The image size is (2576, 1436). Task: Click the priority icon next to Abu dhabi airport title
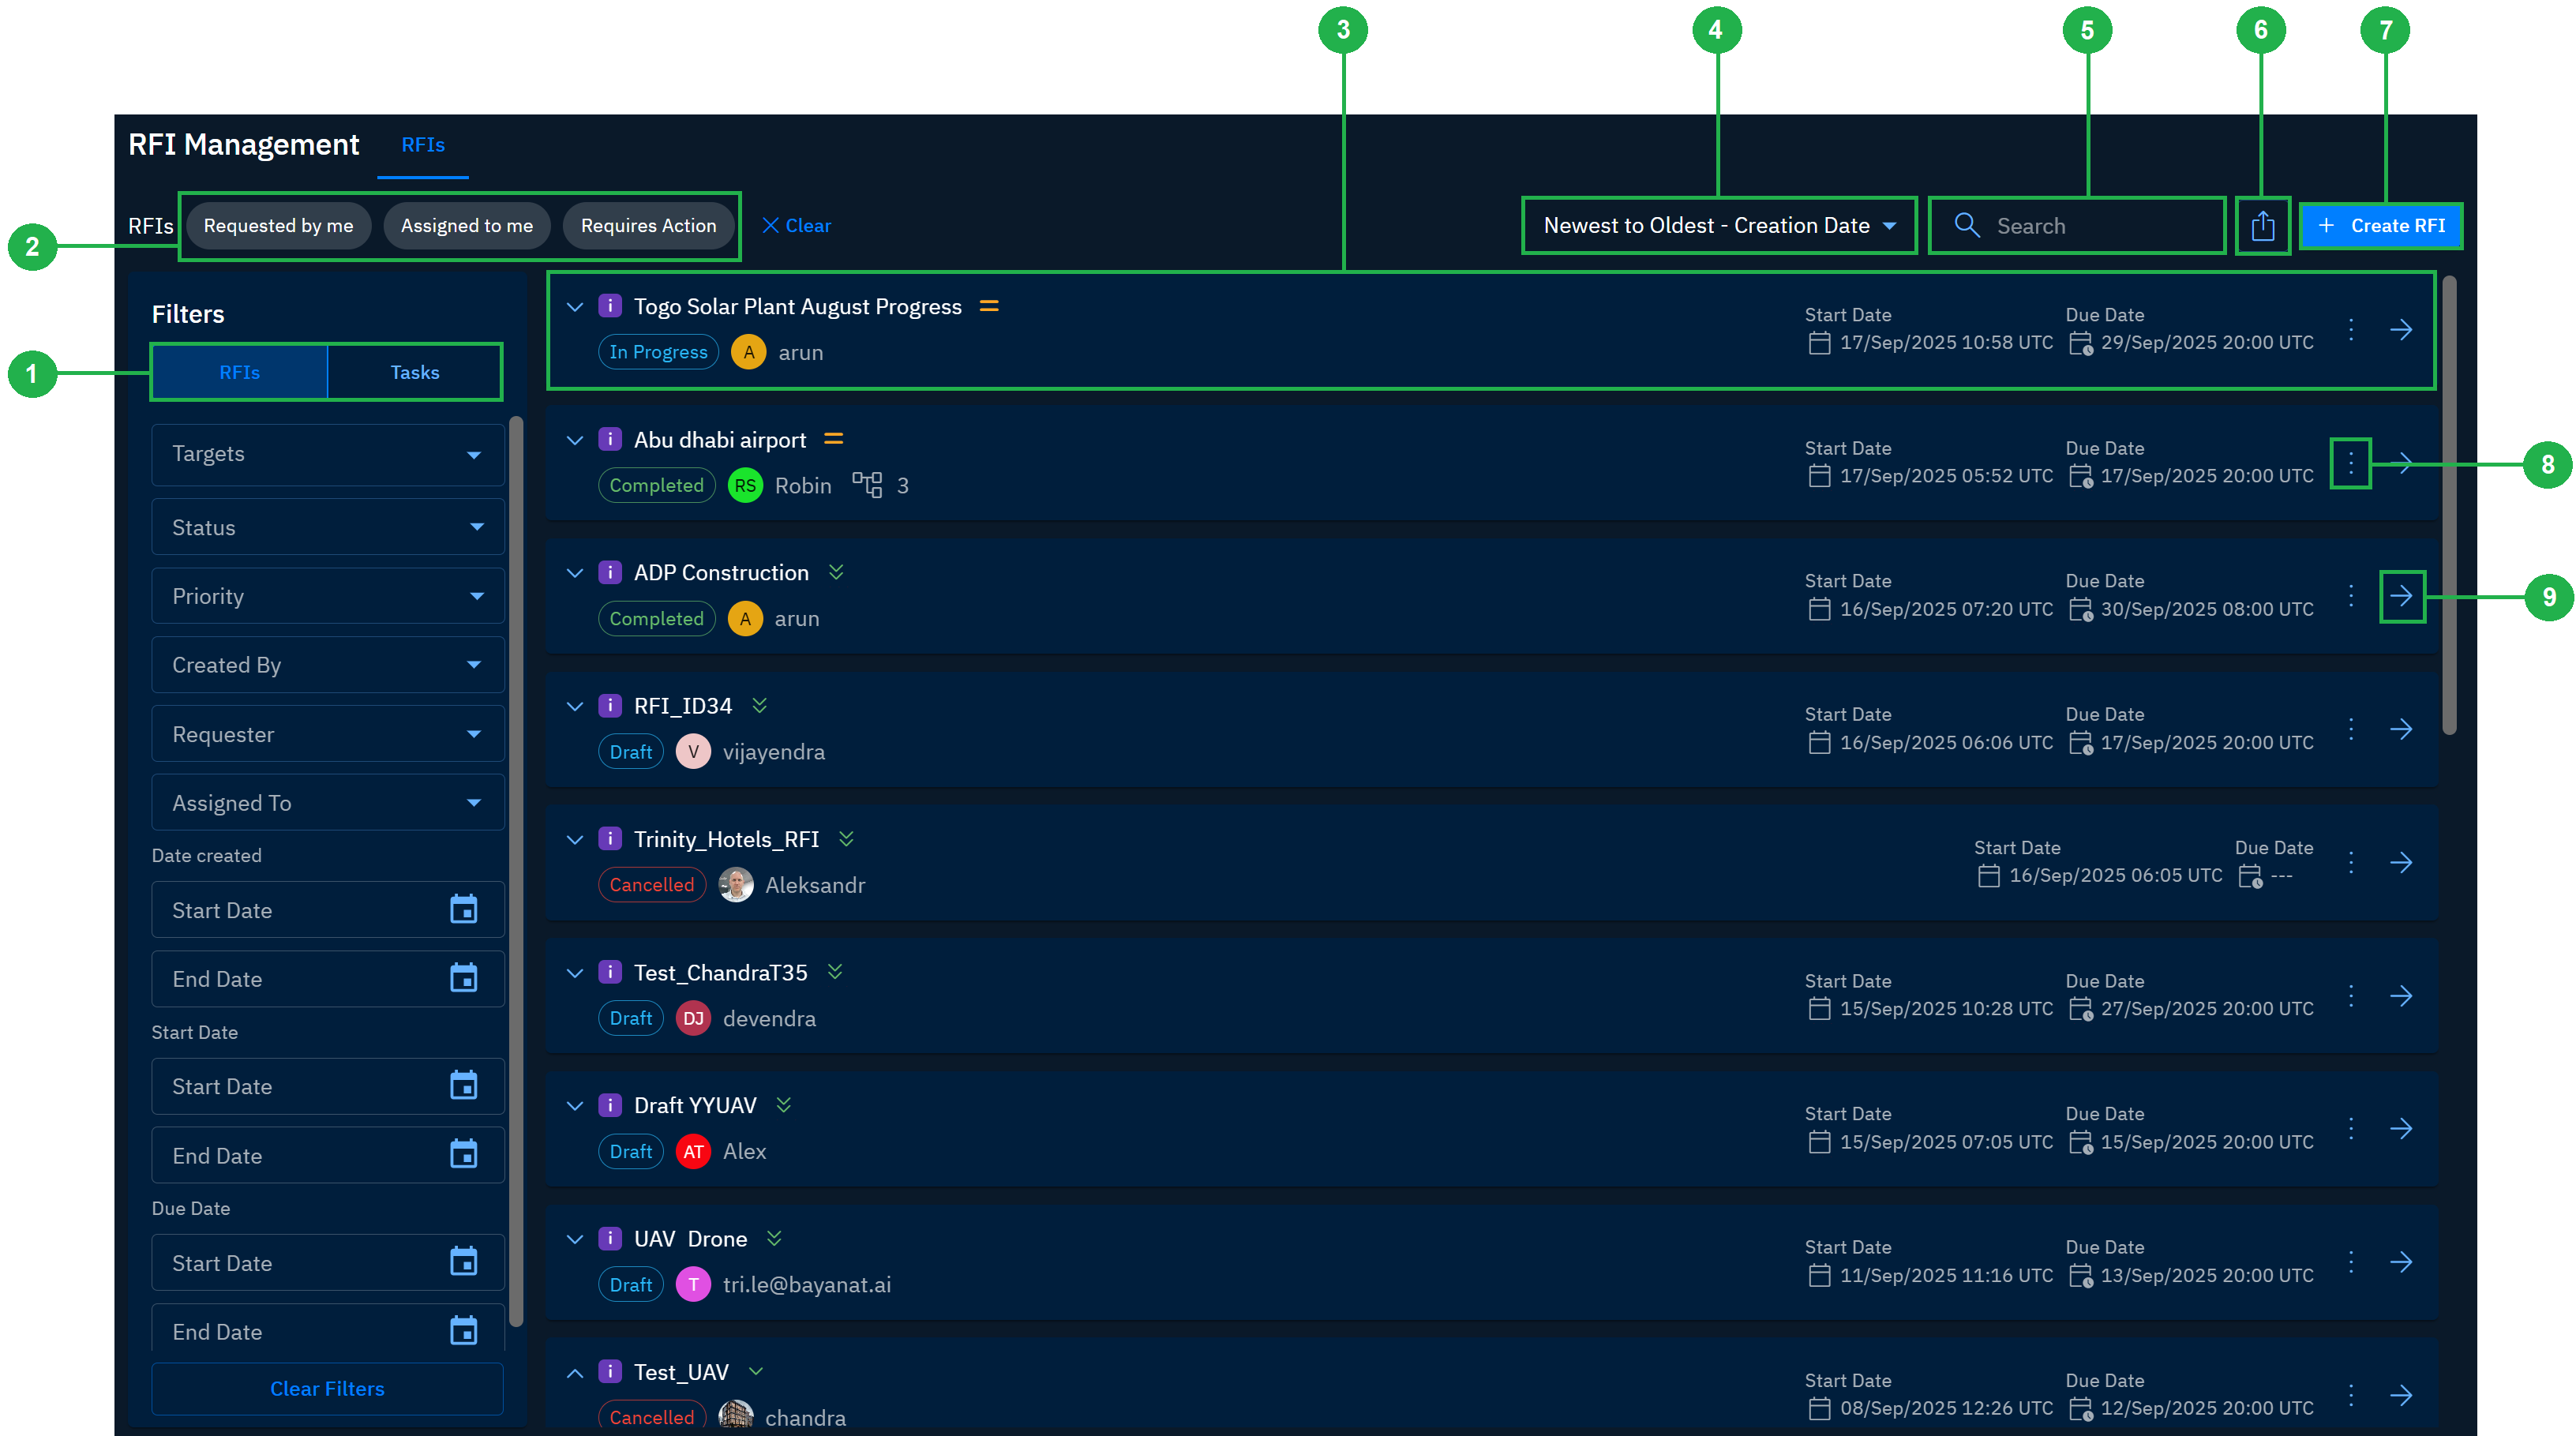pos(834,438)
